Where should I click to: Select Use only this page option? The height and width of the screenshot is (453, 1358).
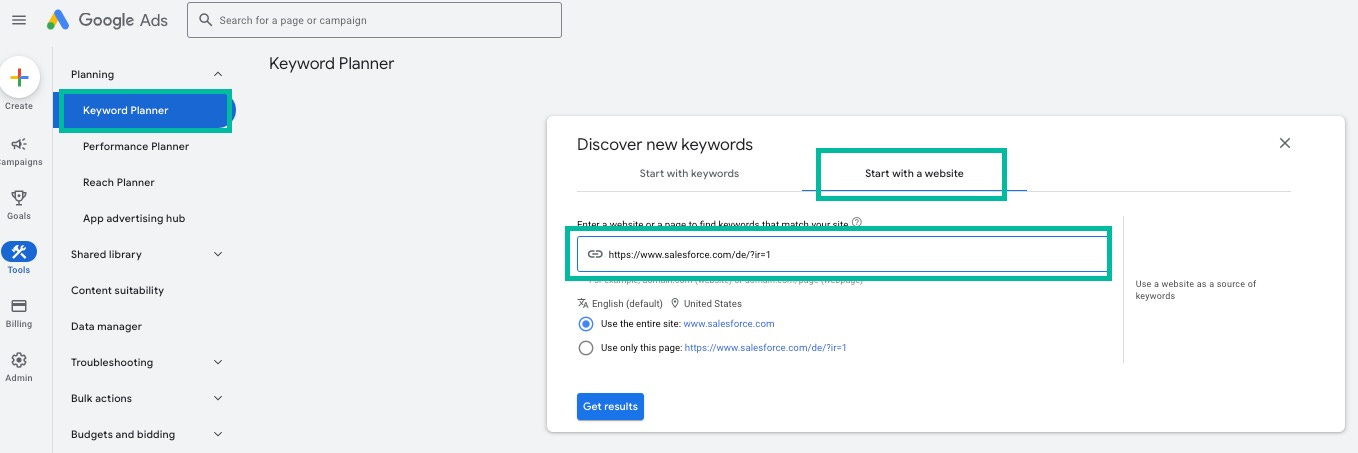(586, 348)
